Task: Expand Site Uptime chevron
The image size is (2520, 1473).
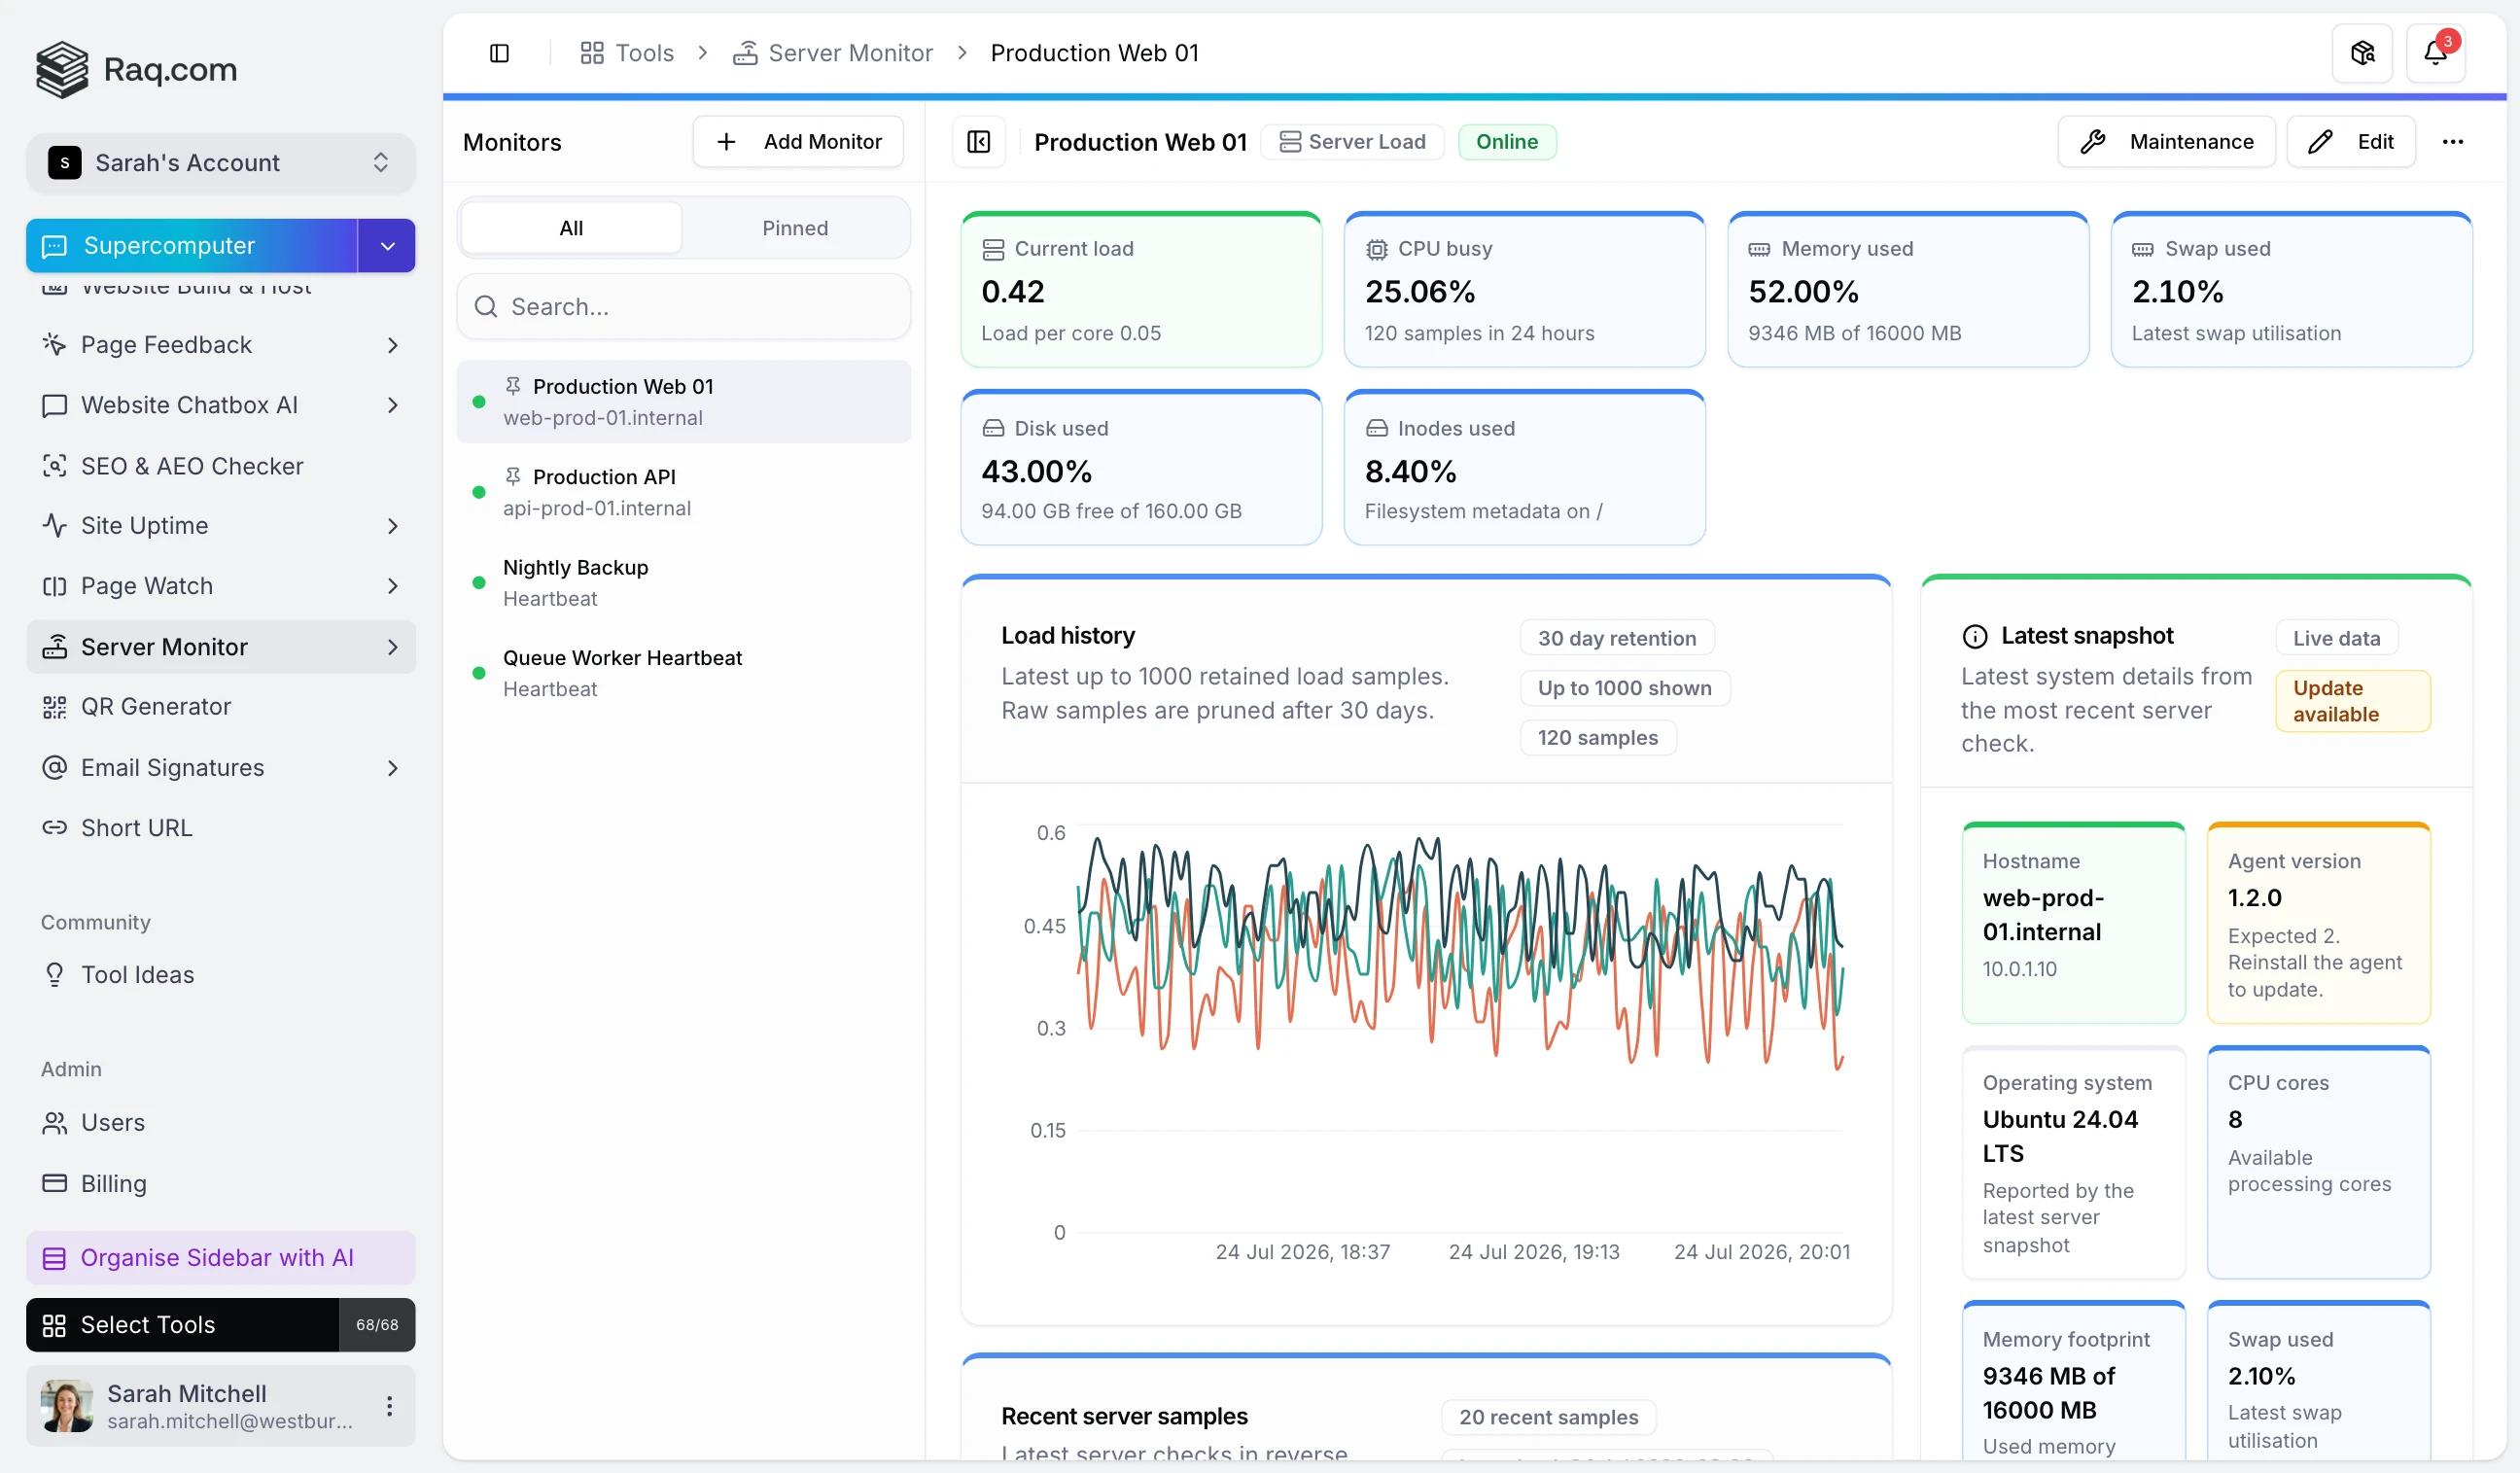Action: (393, 526)
